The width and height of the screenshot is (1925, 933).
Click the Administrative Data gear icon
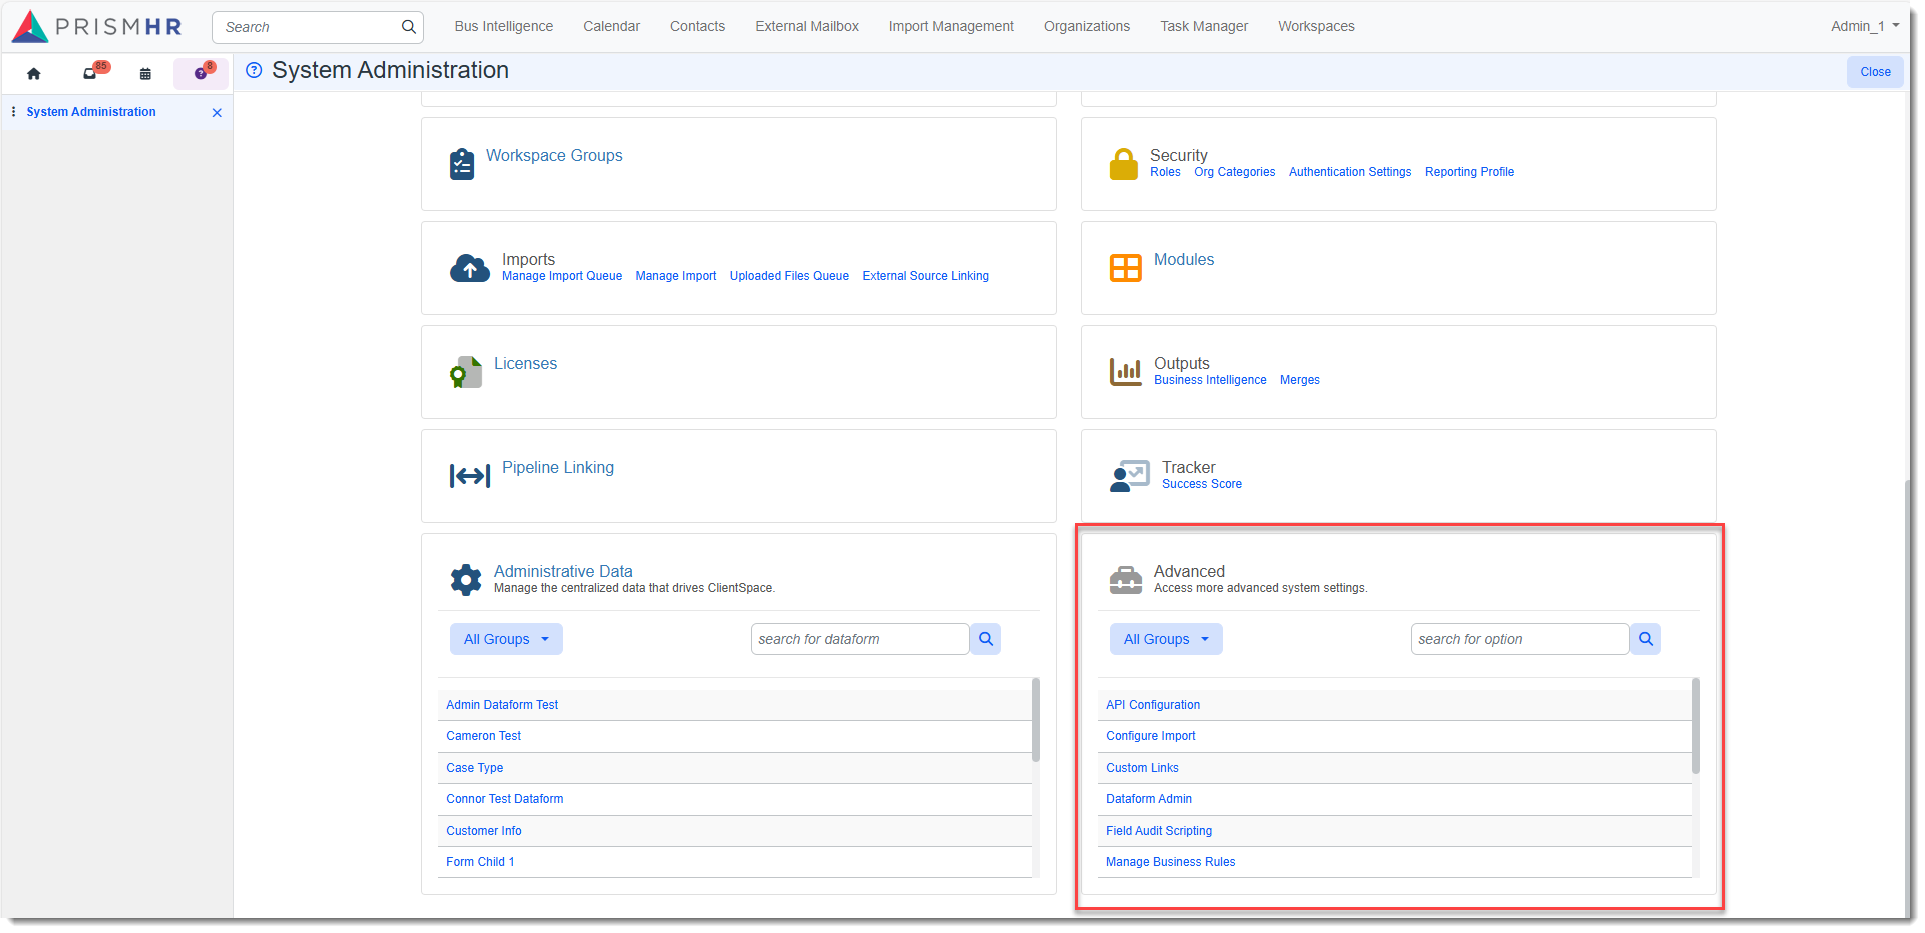tap(465, 580)
